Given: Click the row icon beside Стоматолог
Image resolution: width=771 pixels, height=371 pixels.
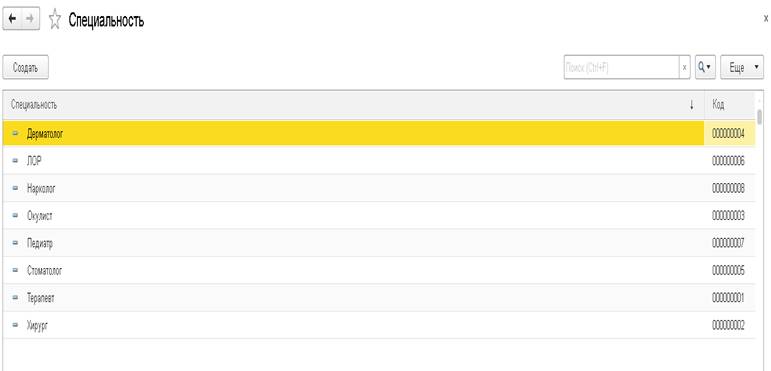Looking at the screenshot, I should pyautogui.click(x=15, y=270).
